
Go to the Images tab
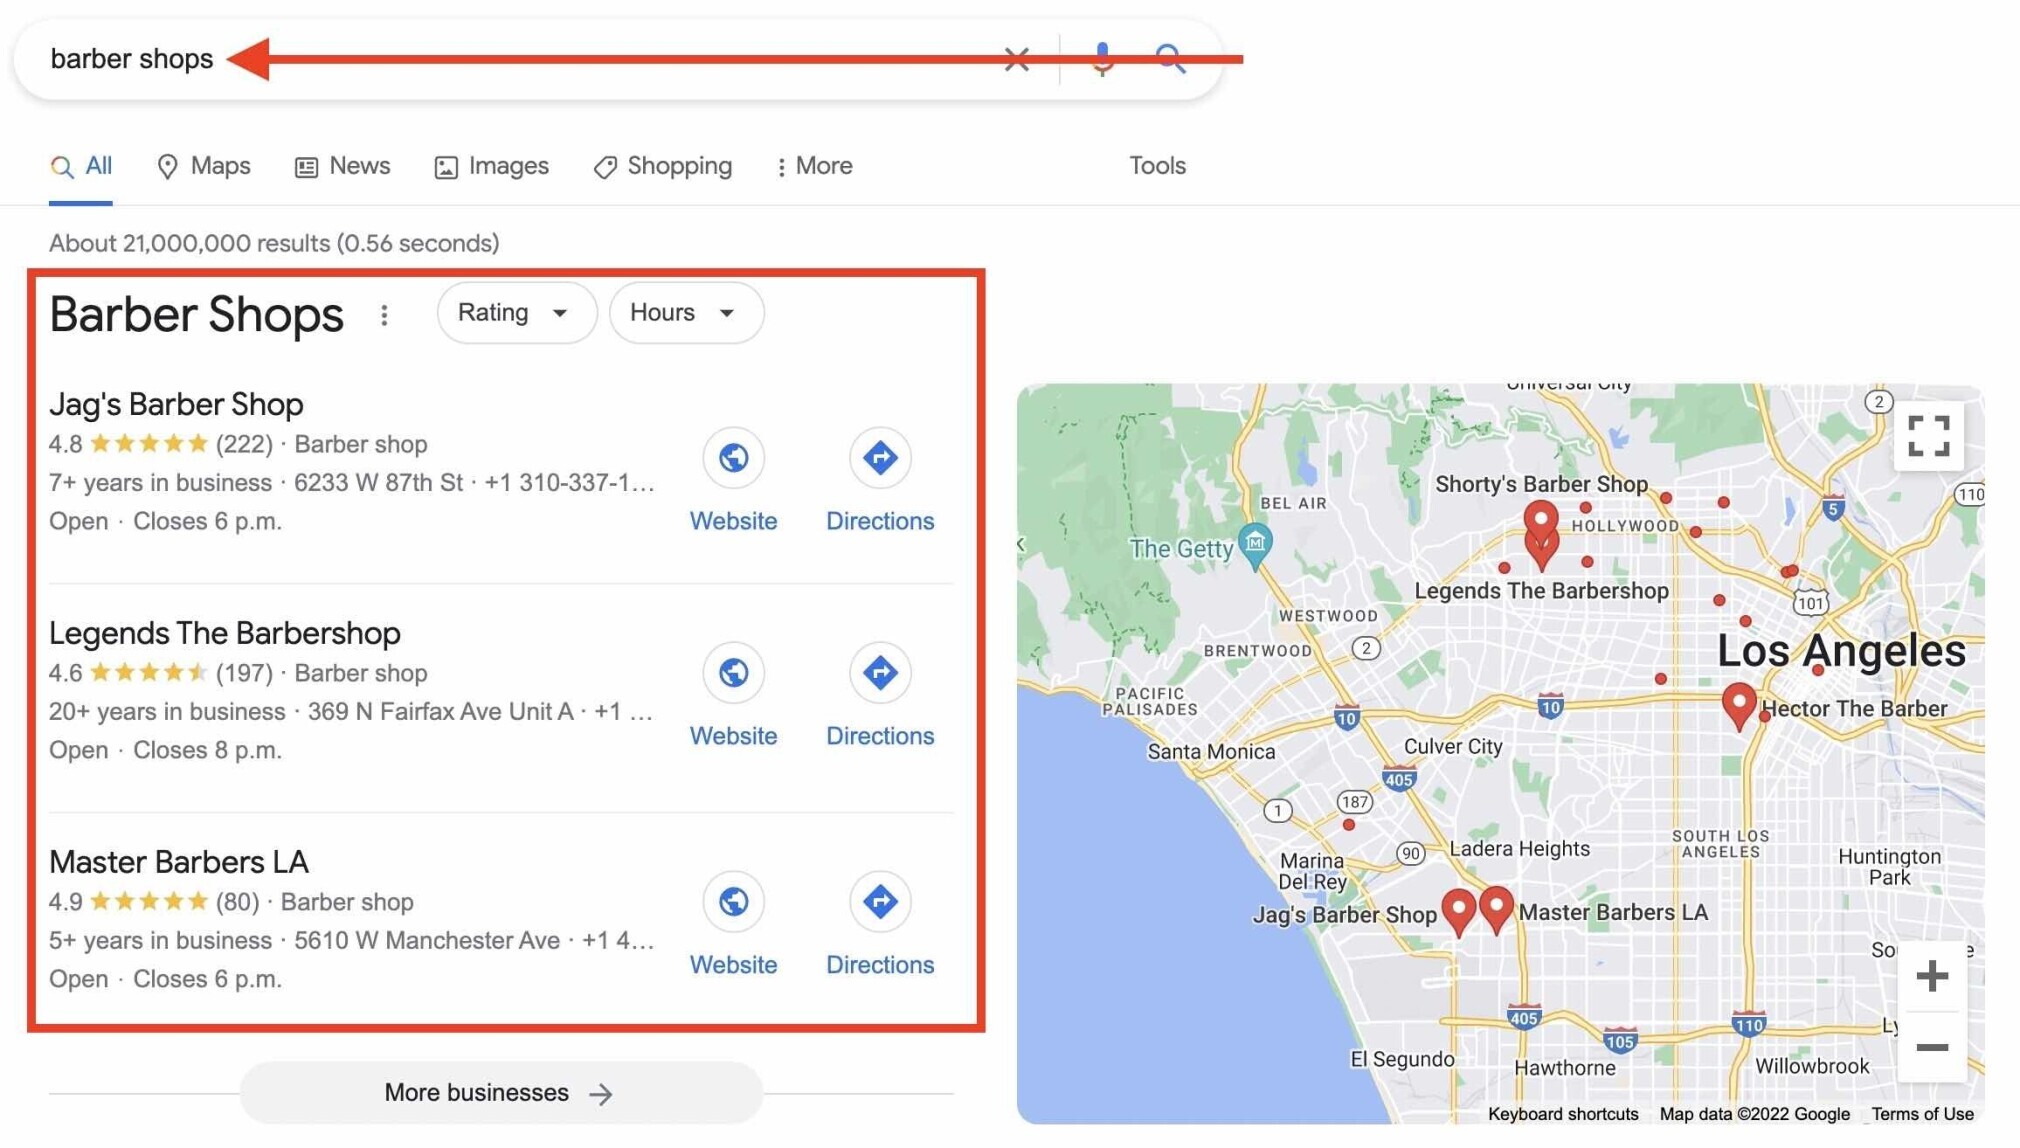(x=491, y=166)
